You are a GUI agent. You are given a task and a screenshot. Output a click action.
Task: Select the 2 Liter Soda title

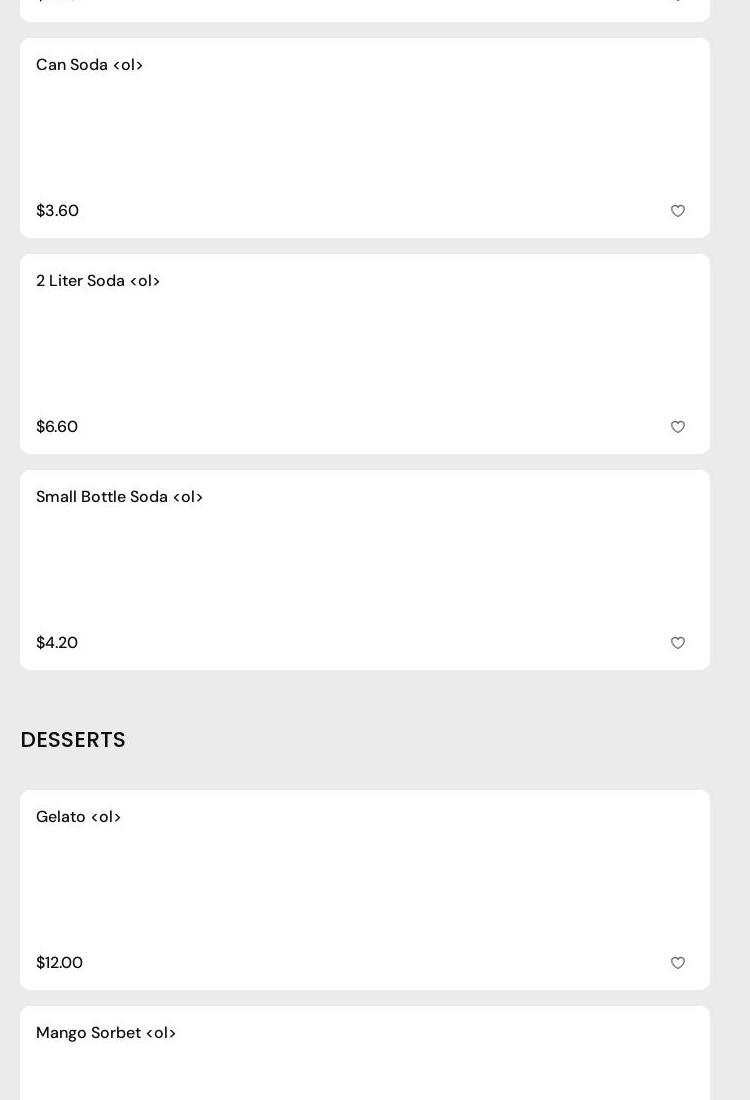click(x=98, y=281)
